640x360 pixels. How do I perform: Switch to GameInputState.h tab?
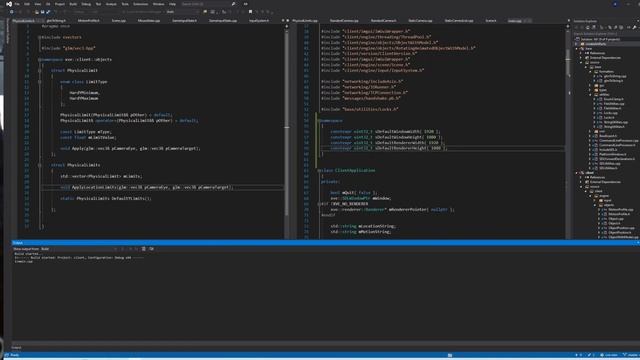[184, 20]
